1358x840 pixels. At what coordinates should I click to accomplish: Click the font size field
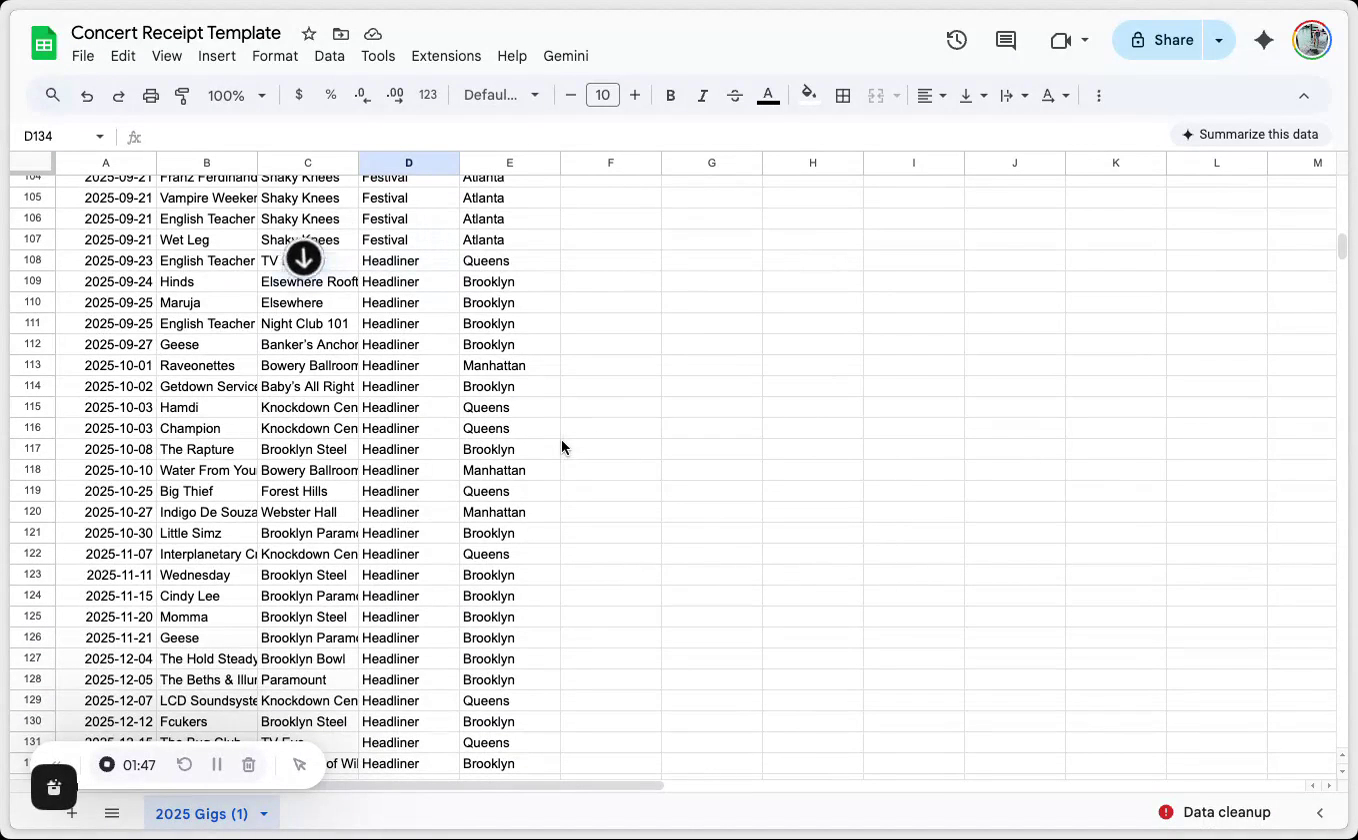603,96
